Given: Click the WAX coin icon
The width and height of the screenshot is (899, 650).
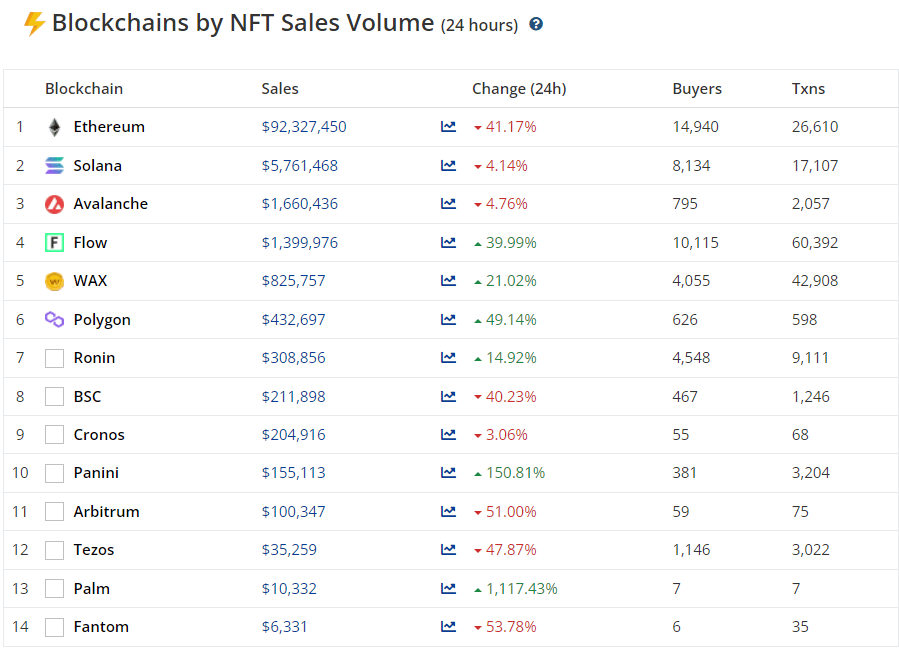Looking at the screenshot, I should point(54,281).
